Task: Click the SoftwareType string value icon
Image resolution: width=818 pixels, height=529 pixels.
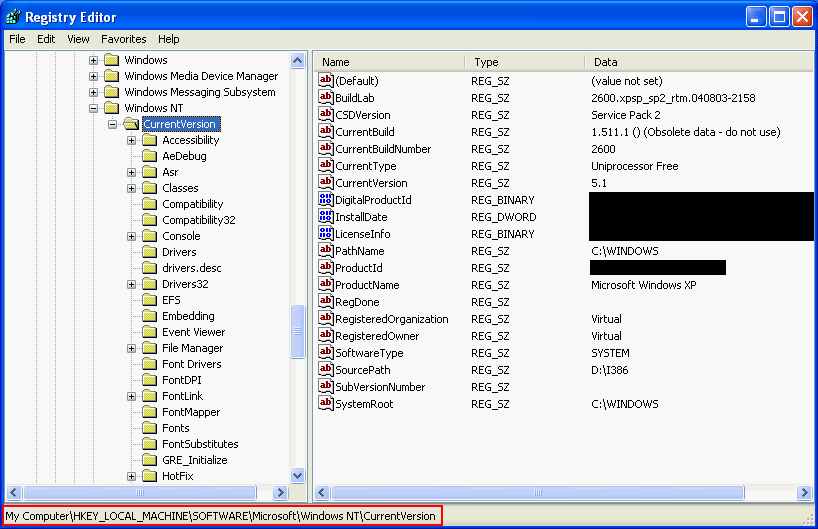Action: click(x=326, y=352)
